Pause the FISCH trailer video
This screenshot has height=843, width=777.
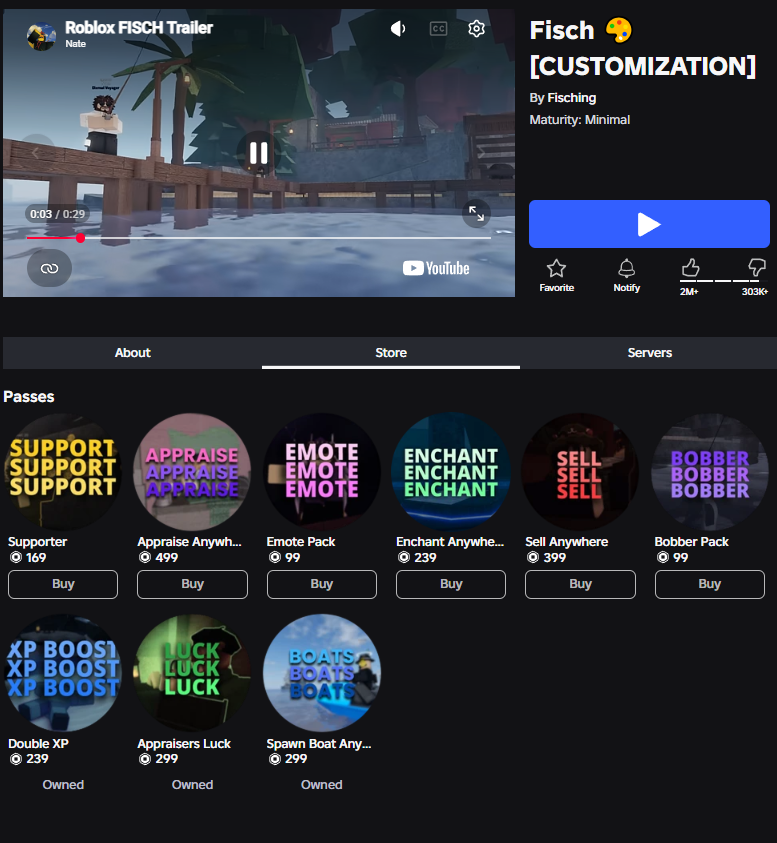tap(259, 153)
